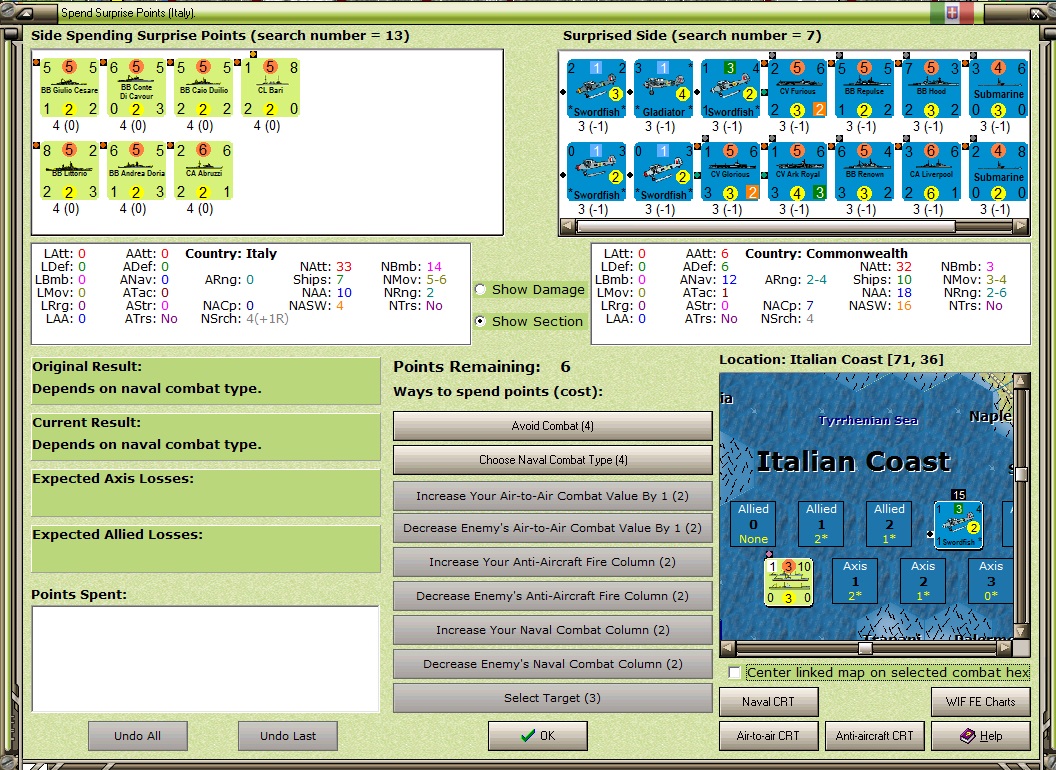Click the BB Caio Duilio unit counter

pos(203,88)
